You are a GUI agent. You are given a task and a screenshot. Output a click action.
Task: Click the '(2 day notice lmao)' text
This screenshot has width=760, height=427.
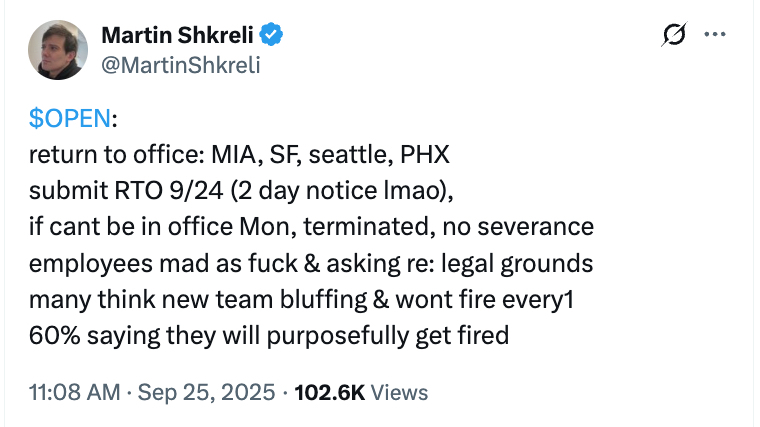pyautogui.click(x=353, y=192)
